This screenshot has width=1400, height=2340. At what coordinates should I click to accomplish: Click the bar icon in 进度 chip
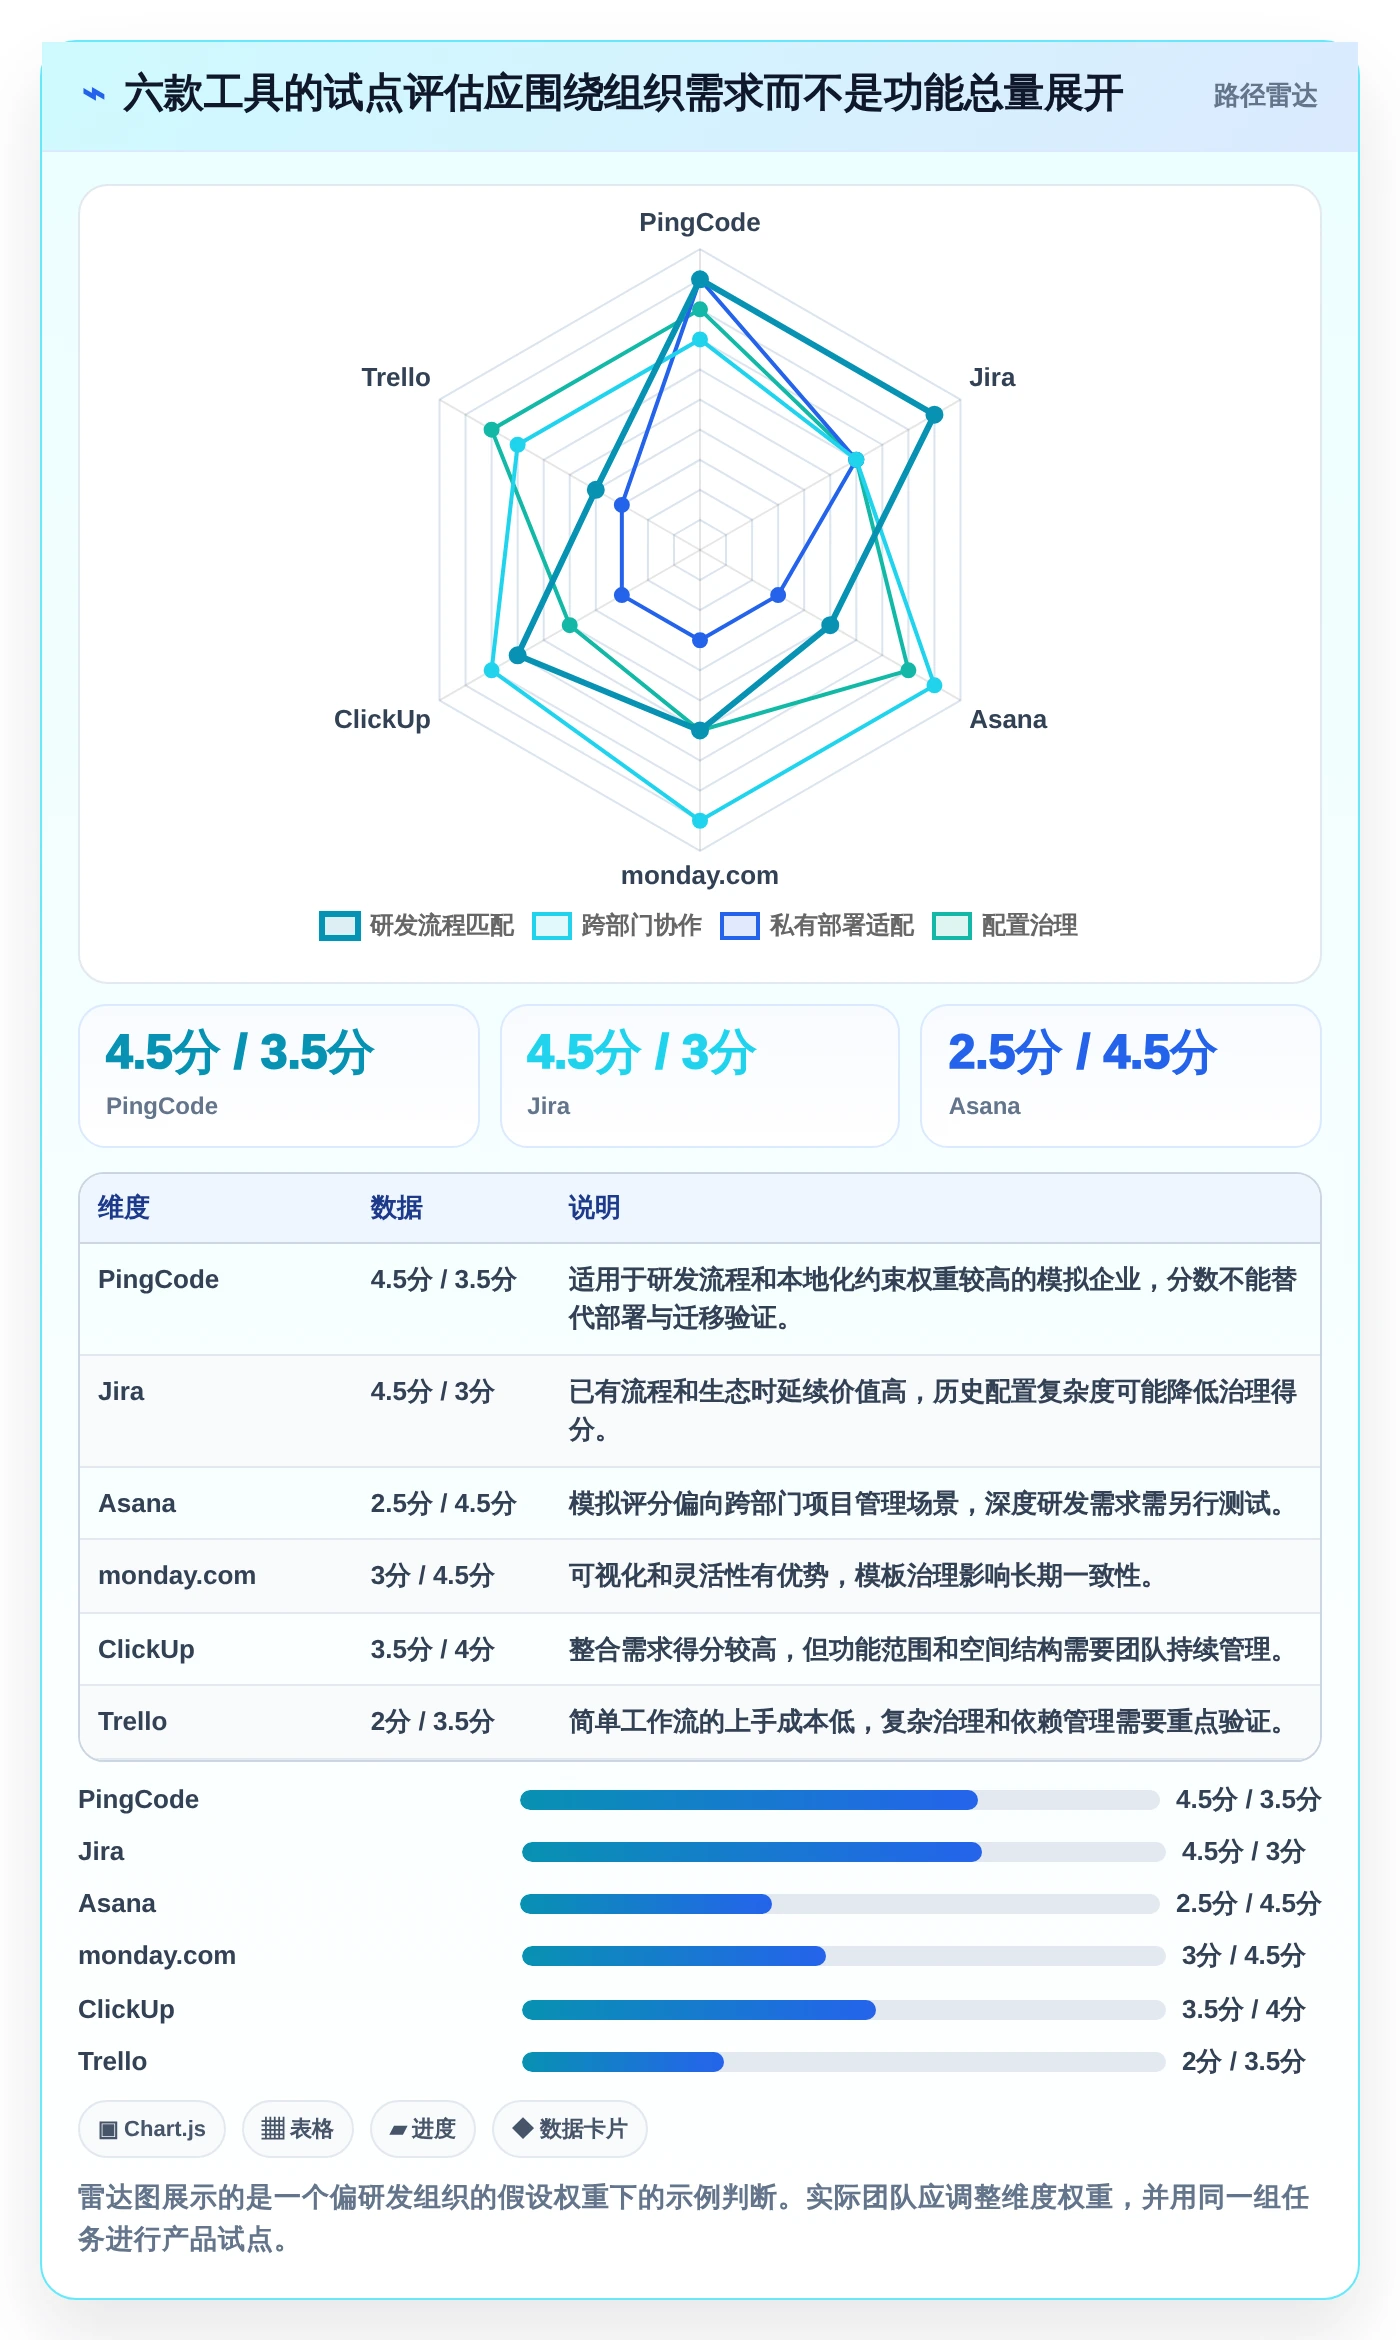[x=398, y=2131]
